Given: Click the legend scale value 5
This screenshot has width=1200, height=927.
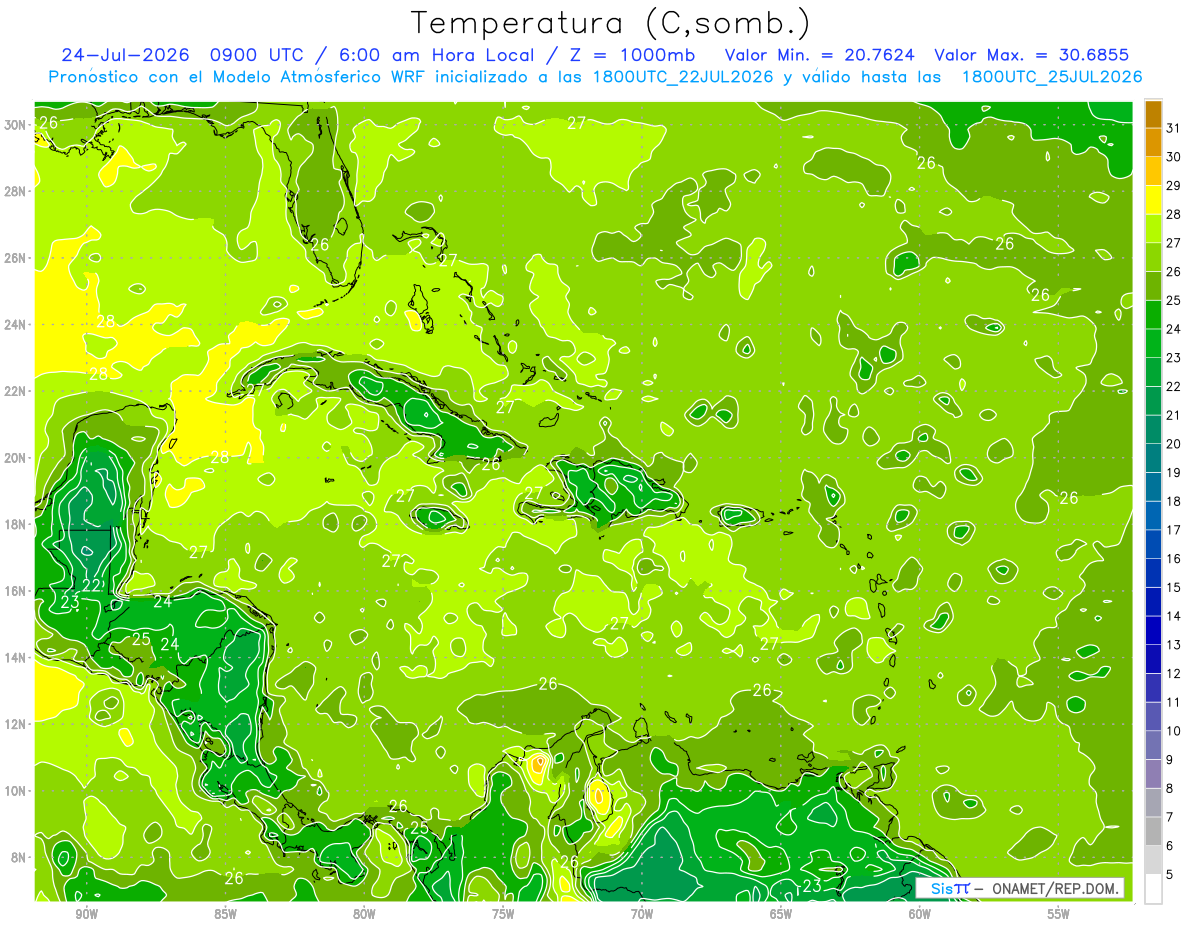Looking at the screenshot, I should 1170,875.
